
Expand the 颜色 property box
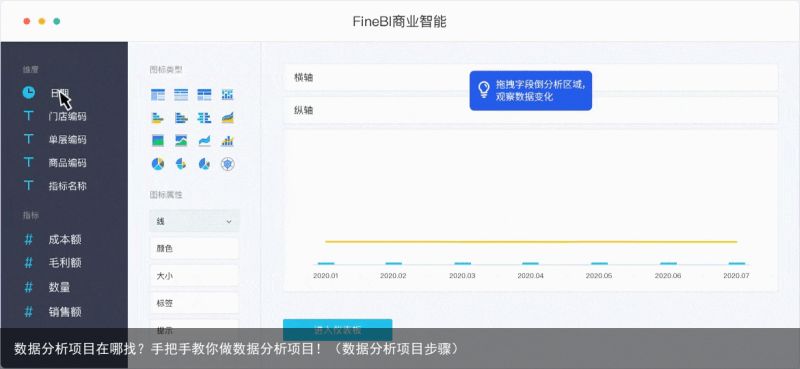(x=194, y=249)
